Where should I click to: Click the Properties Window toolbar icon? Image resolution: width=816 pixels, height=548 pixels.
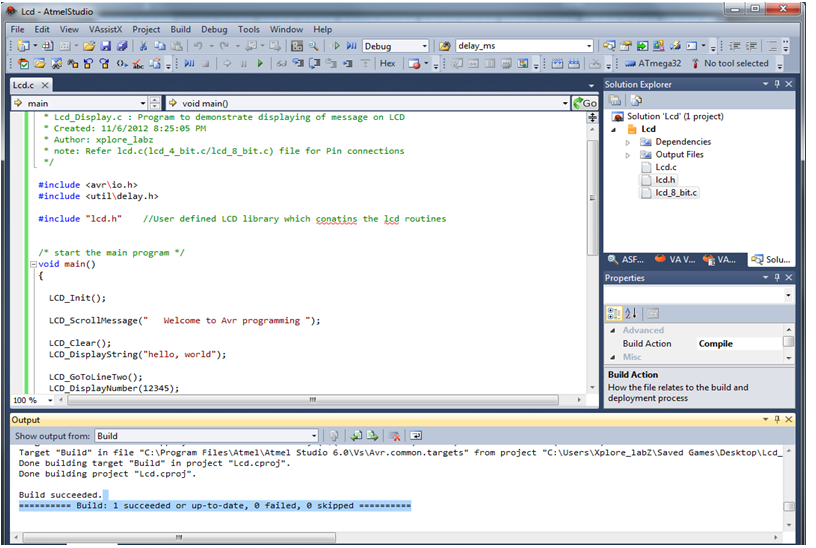pos(626,46)
